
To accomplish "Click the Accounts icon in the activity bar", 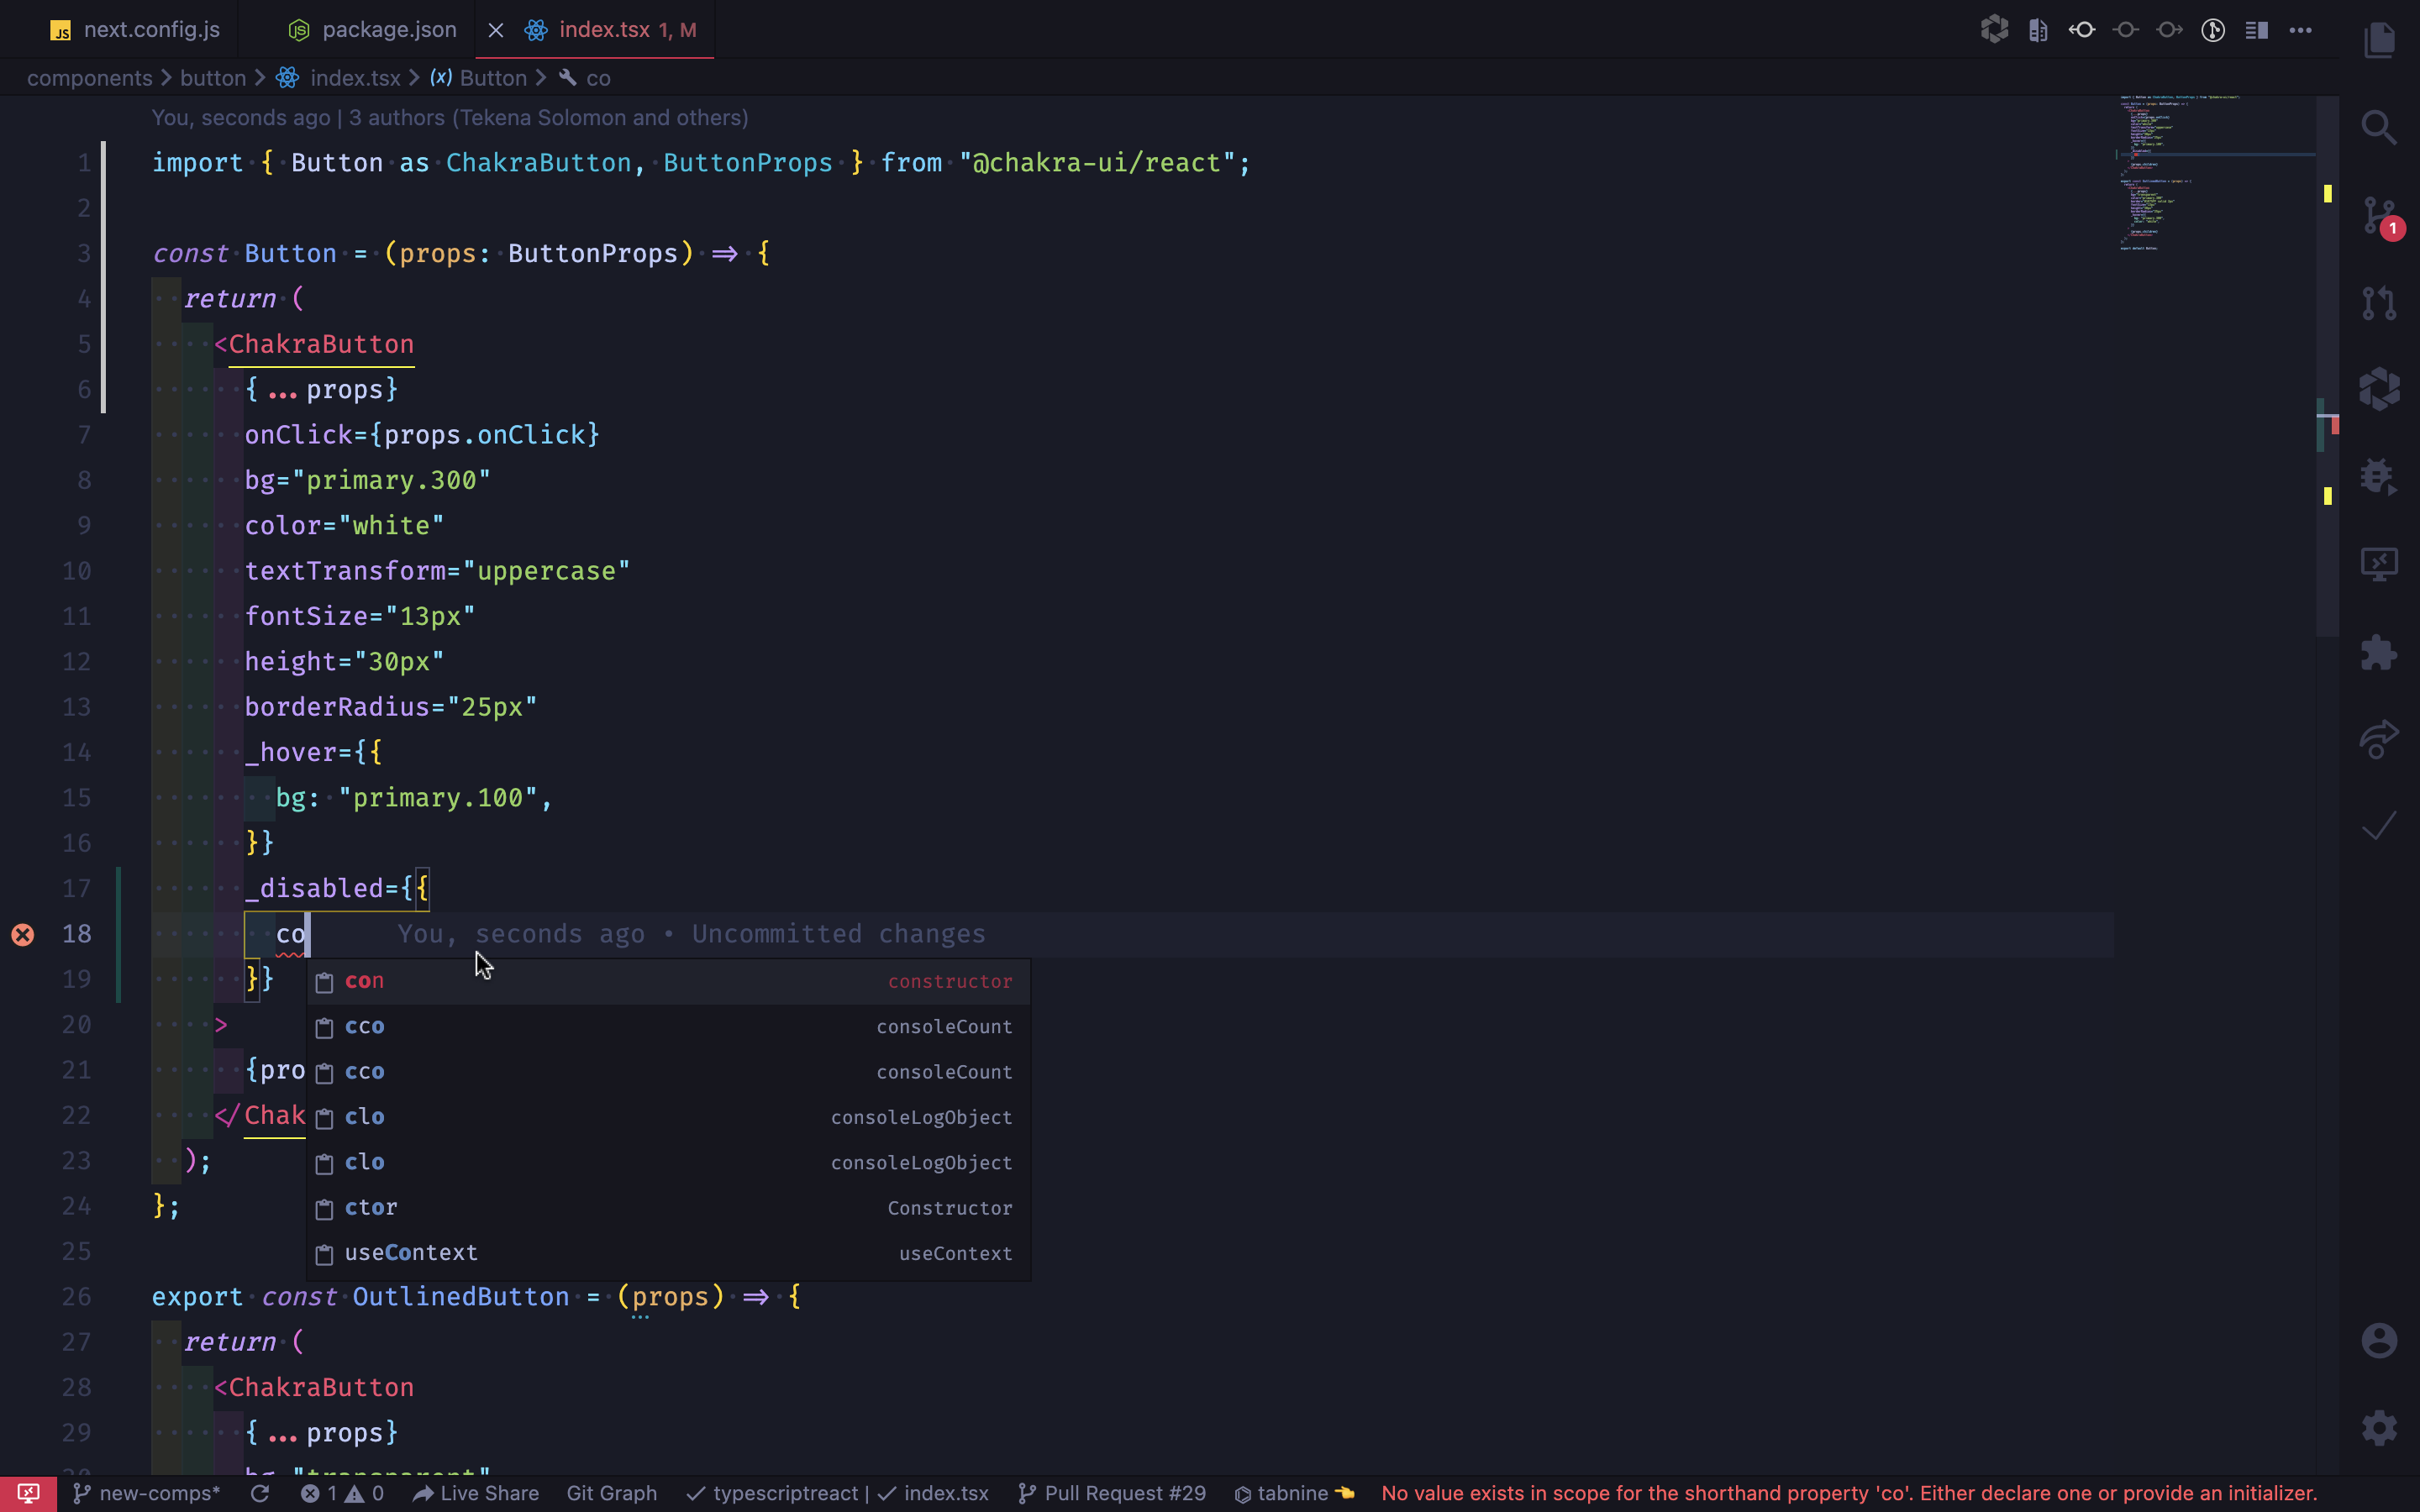I will pos(2379,1339).
